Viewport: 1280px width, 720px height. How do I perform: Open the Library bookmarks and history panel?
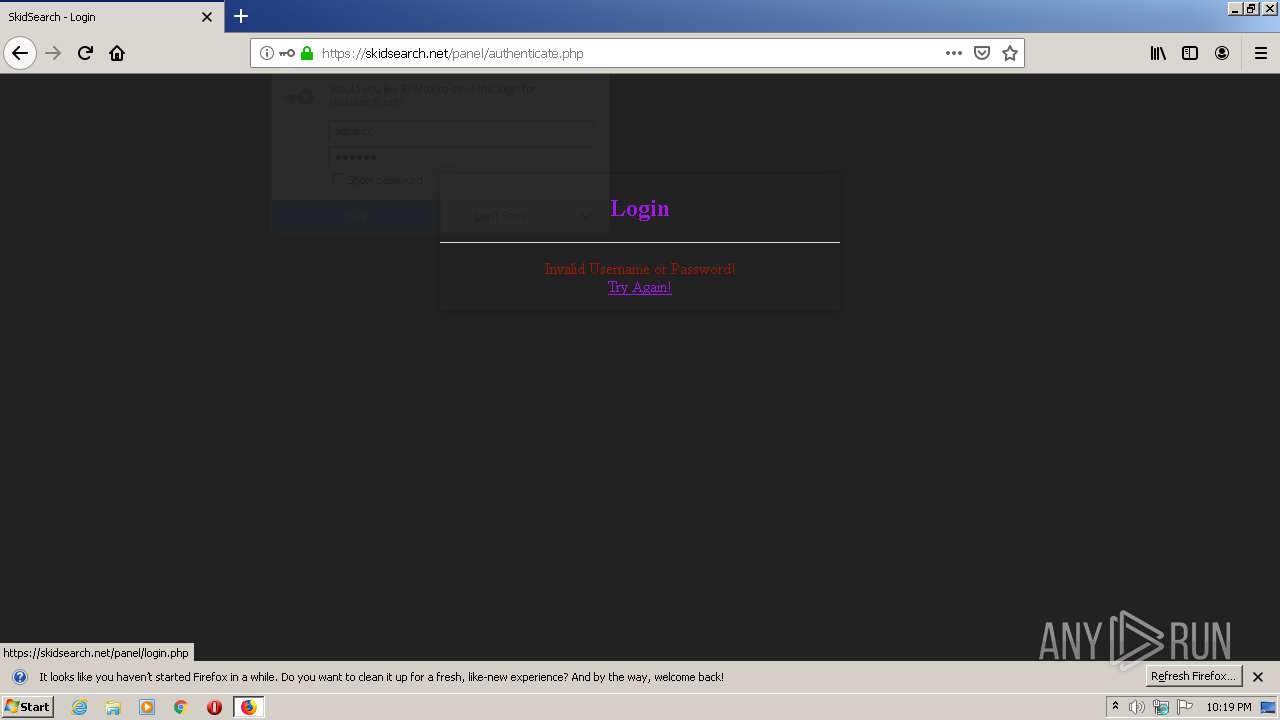tap(1158, 53)
